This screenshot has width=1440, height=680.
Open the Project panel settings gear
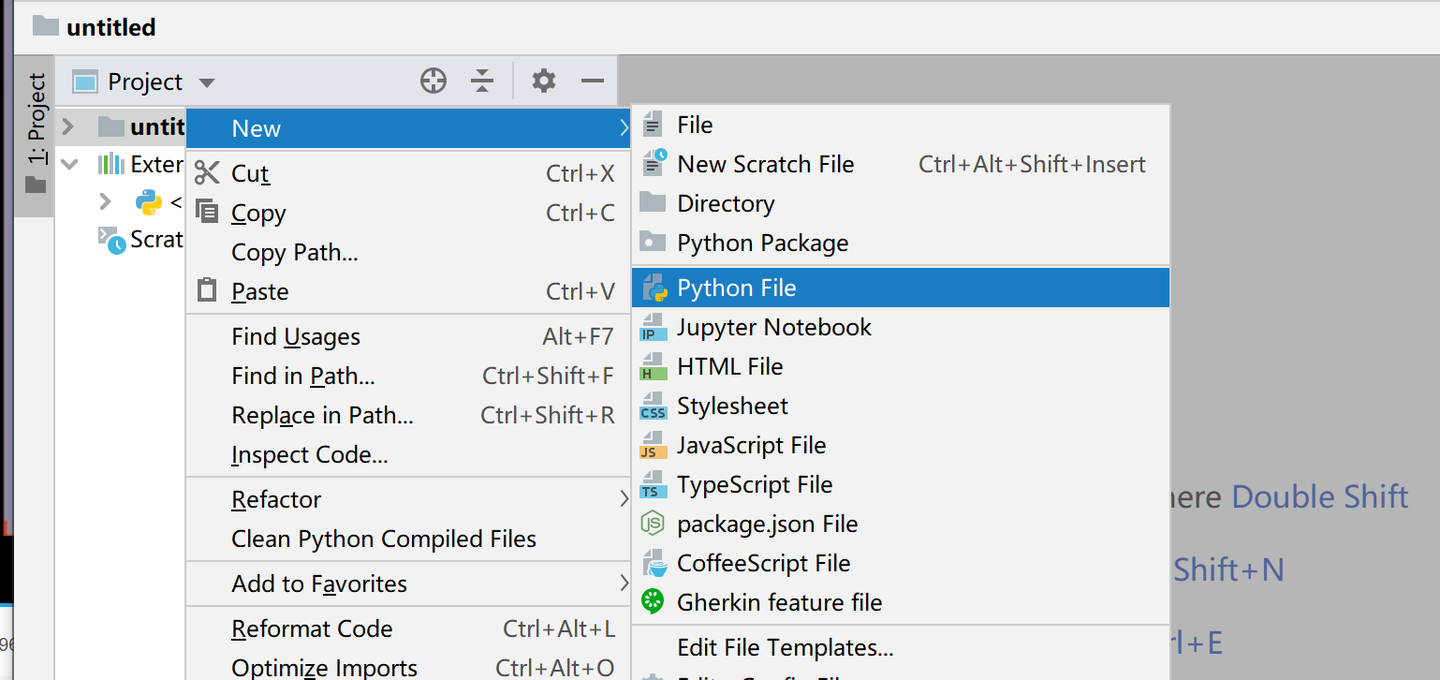543,81
